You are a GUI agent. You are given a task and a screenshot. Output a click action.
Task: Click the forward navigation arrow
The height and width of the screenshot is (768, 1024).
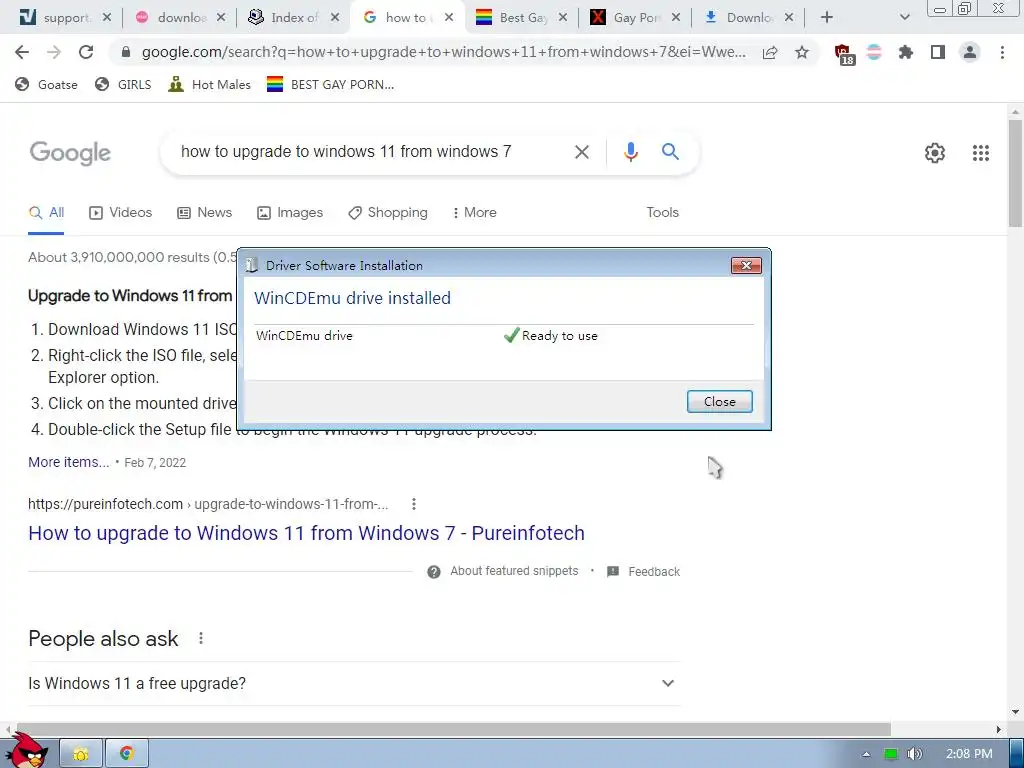click(x=54, y=52)
